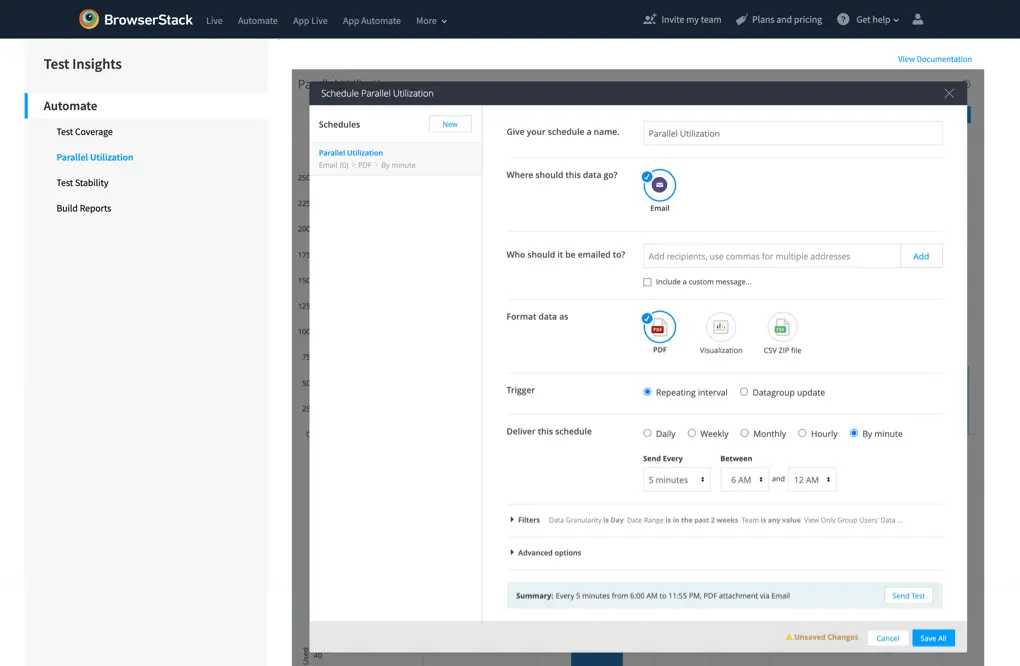1020x666 pixels.
Task: Click the email recipients input field
Action: tap(771, 256)
